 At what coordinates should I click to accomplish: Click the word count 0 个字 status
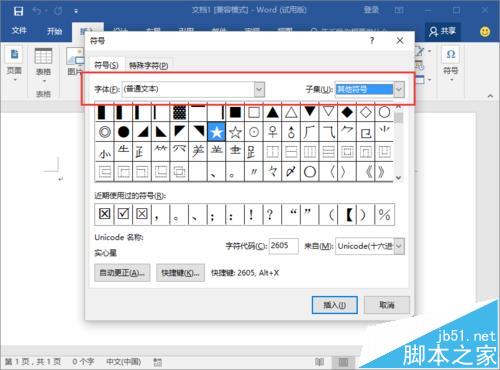click(x=83, y=362)
